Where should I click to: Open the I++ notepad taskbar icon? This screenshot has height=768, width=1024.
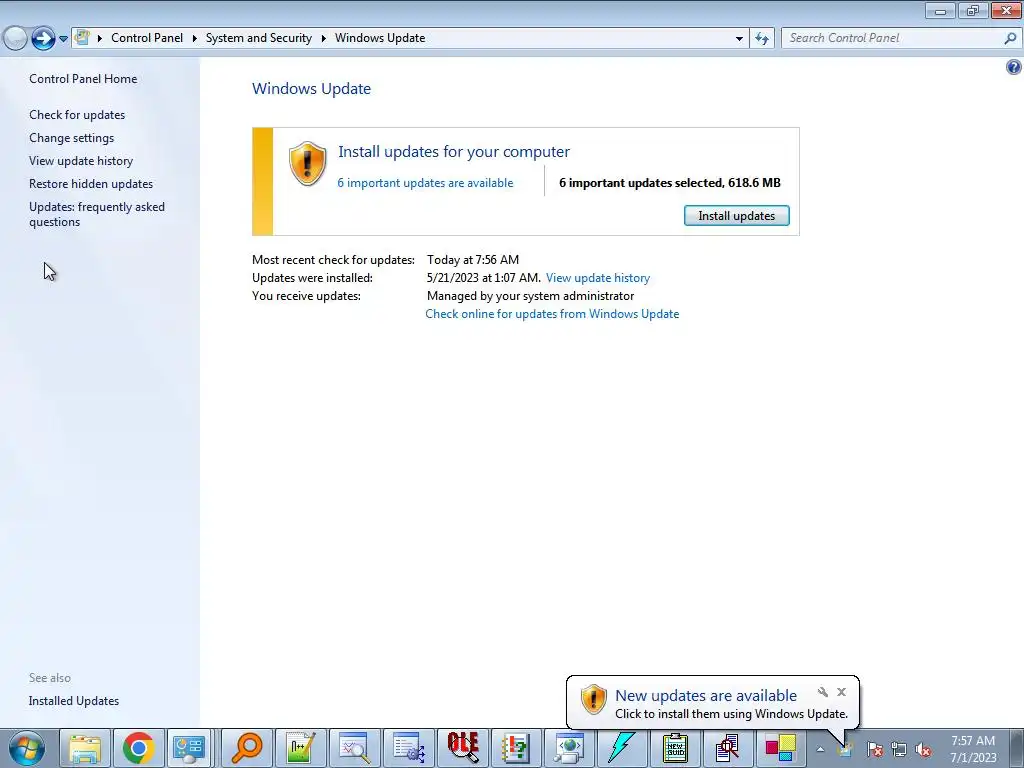[x=301, y=748]
